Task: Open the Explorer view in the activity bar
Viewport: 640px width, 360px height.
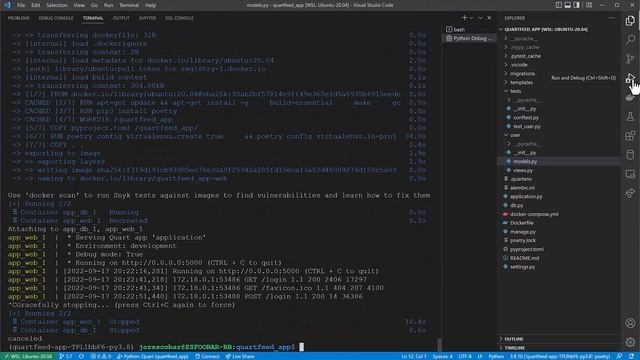Action: (630, 20)
